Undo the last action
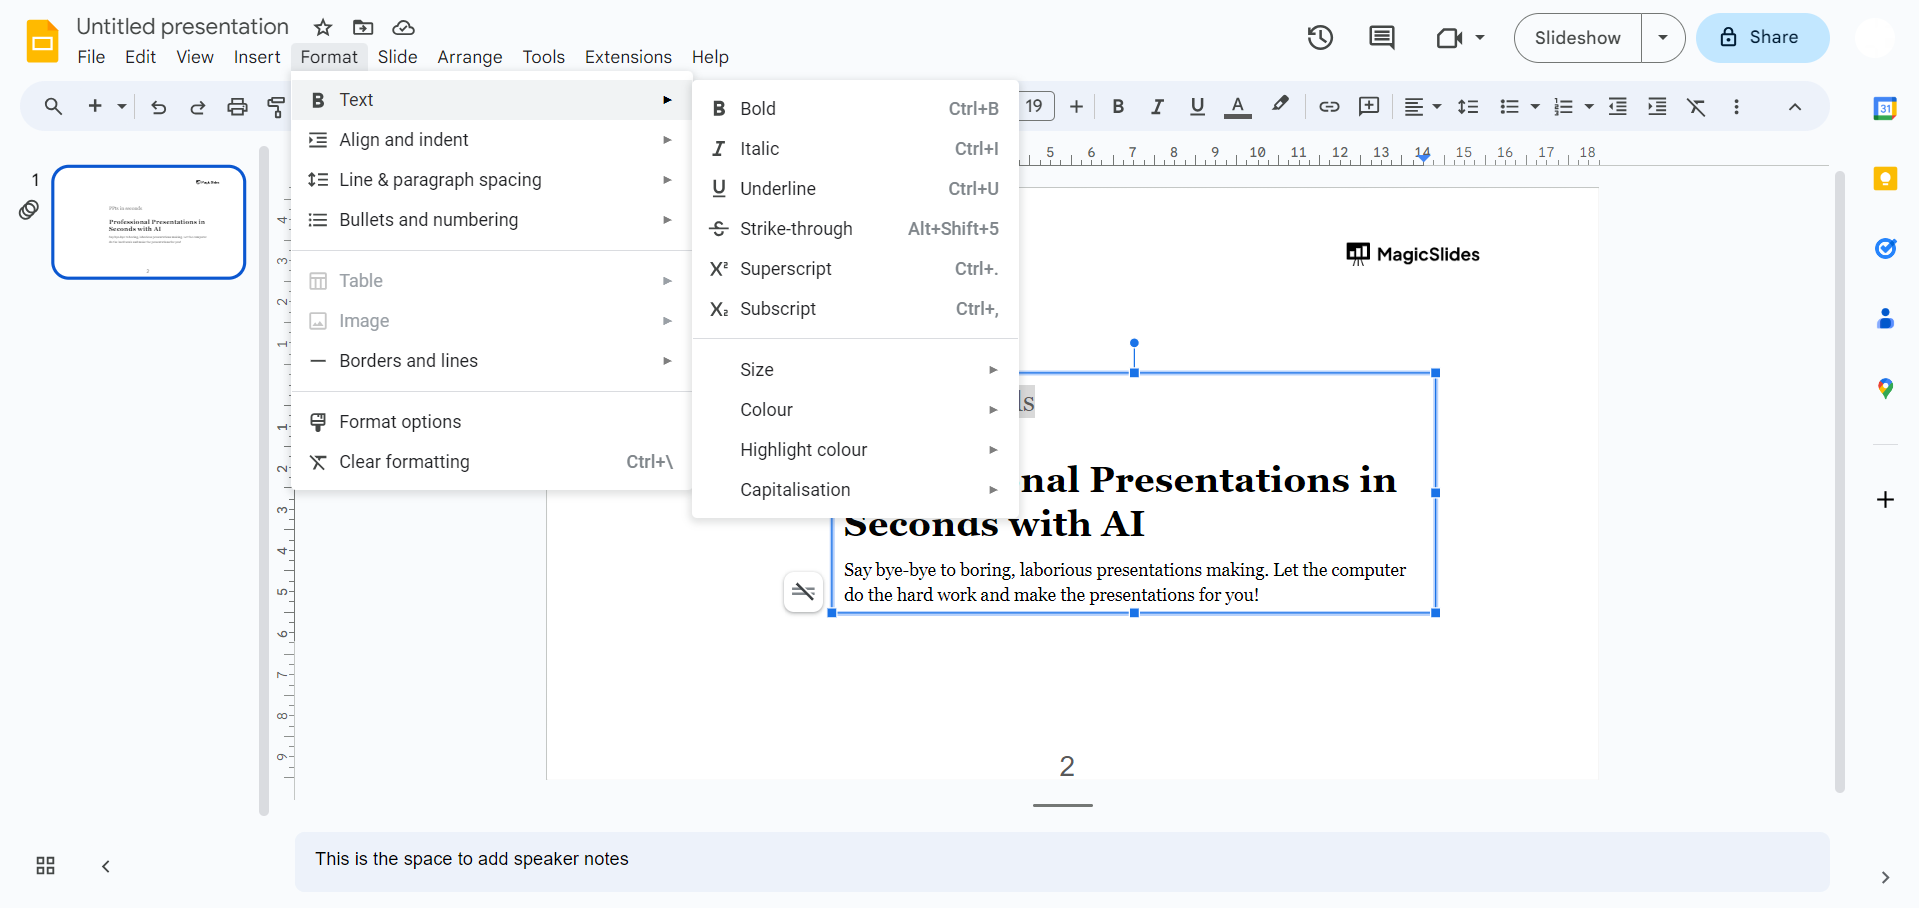Viewport: 1919px width, 908px height. click(x=158, y=107)
